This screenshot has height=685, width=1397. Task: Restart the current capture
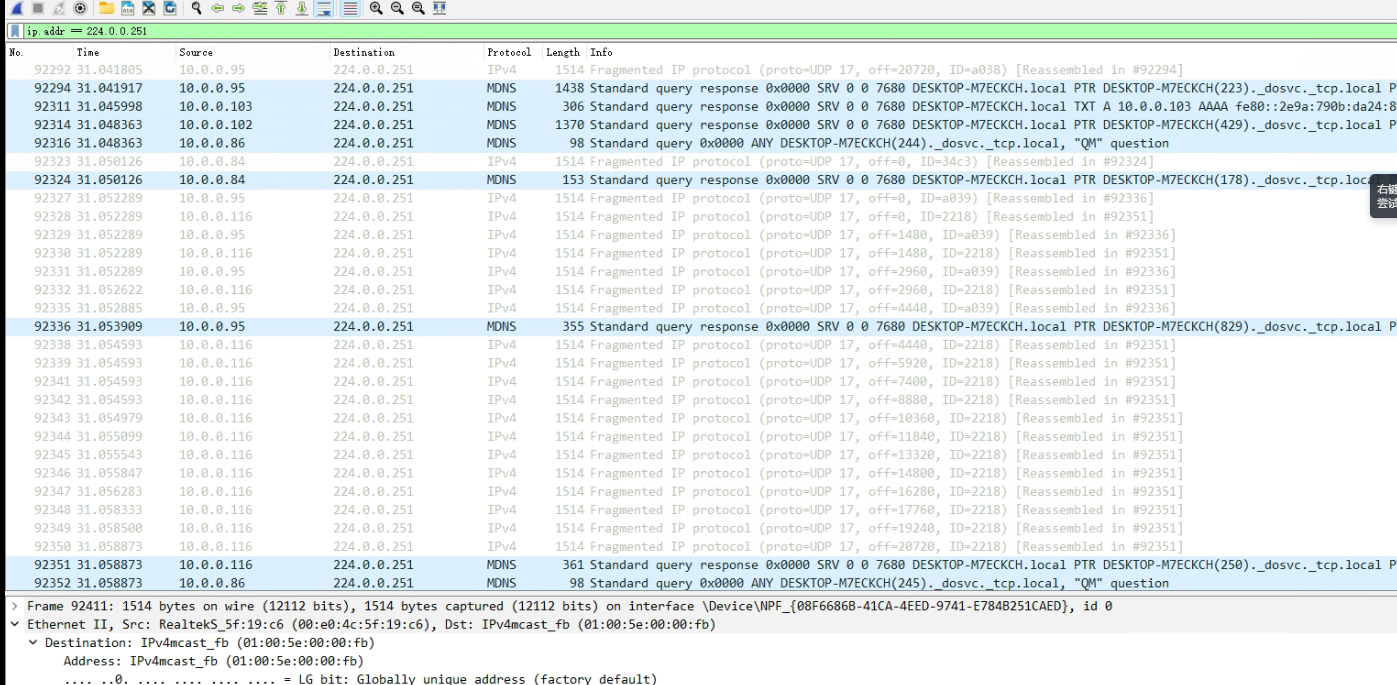(x=59, y=8)
